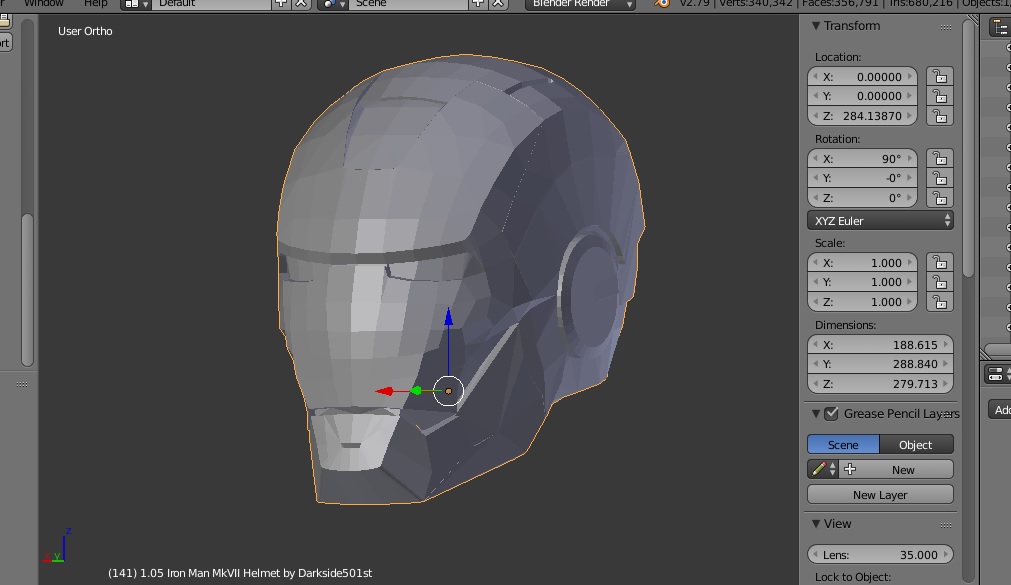Image resolution: width=1011 pixels, height=585 pixels.
Task: Click the New grease pencil button
Action: click(902, 469)
